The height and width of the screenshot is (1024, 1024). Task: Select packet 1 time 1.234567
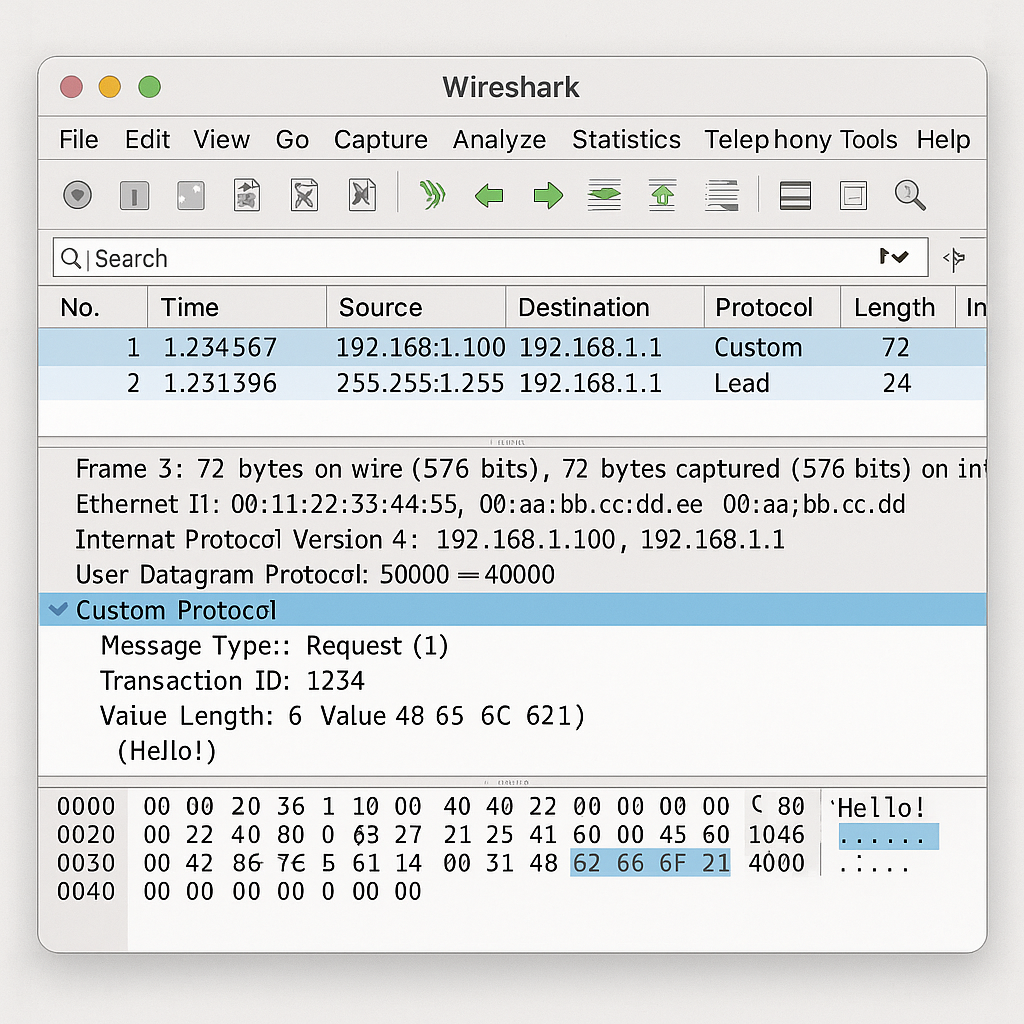coord(220,347)
